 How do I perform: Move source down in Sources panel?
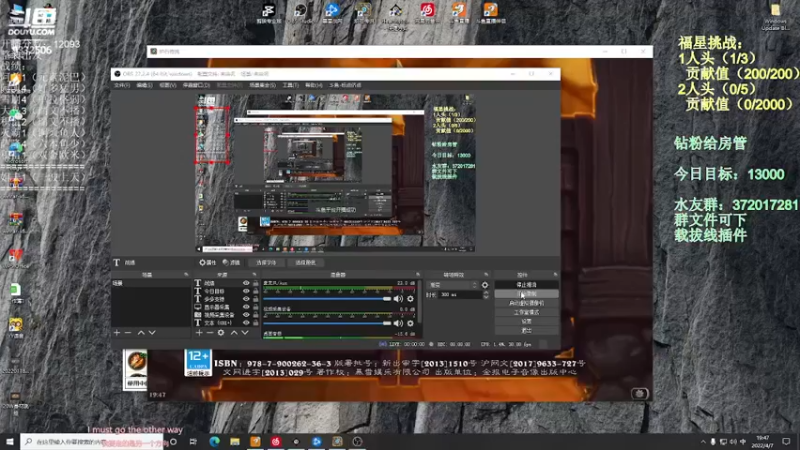[x=245, y=333]
